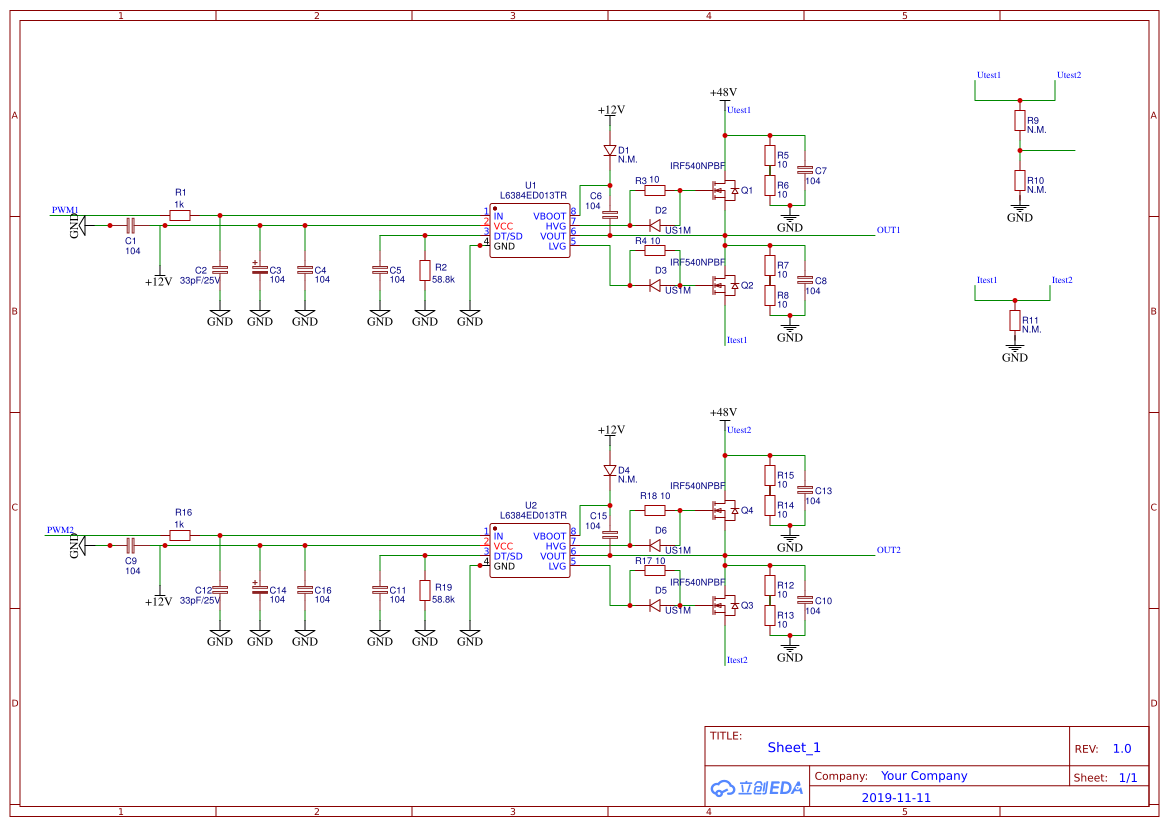This screenshot has width=1169, height=827.
Task: Click the C6 bootstrap capacitor symbol
Action: click(x=610, y=214)
